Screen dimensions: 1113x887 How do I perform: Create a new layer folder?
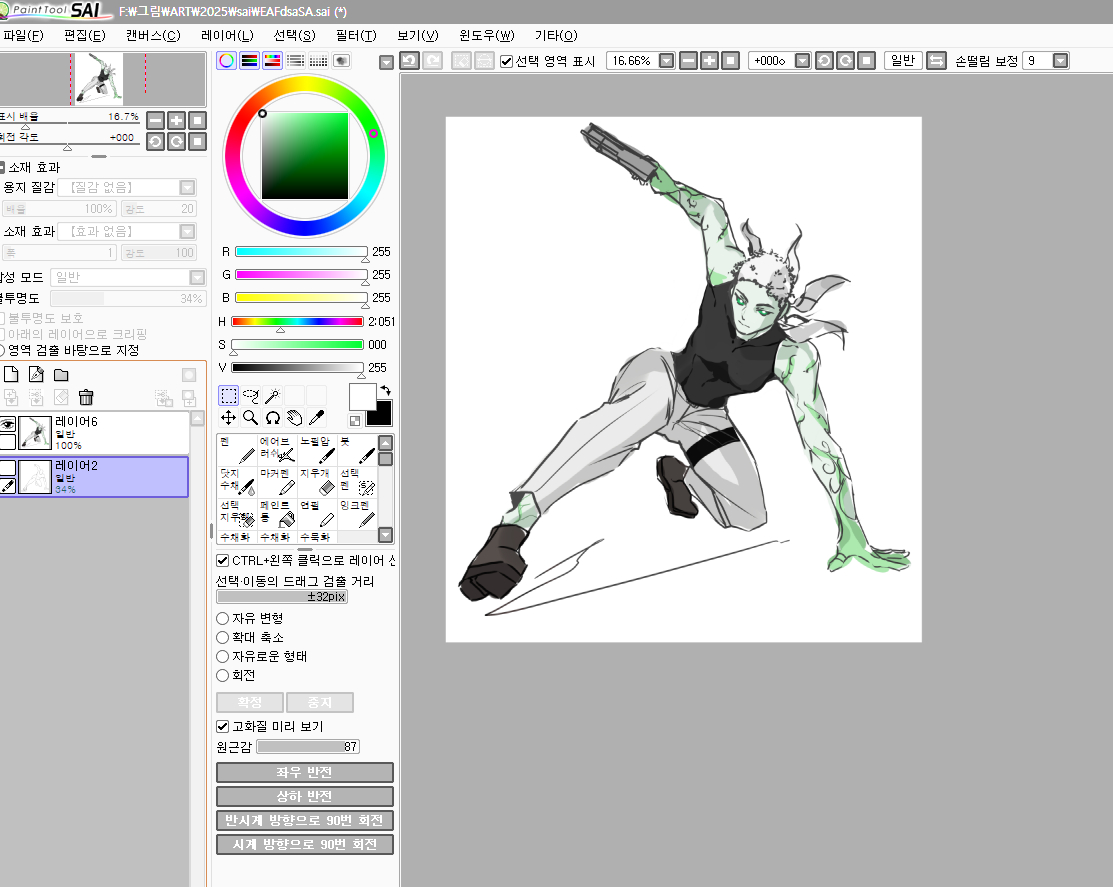[61, 375]
